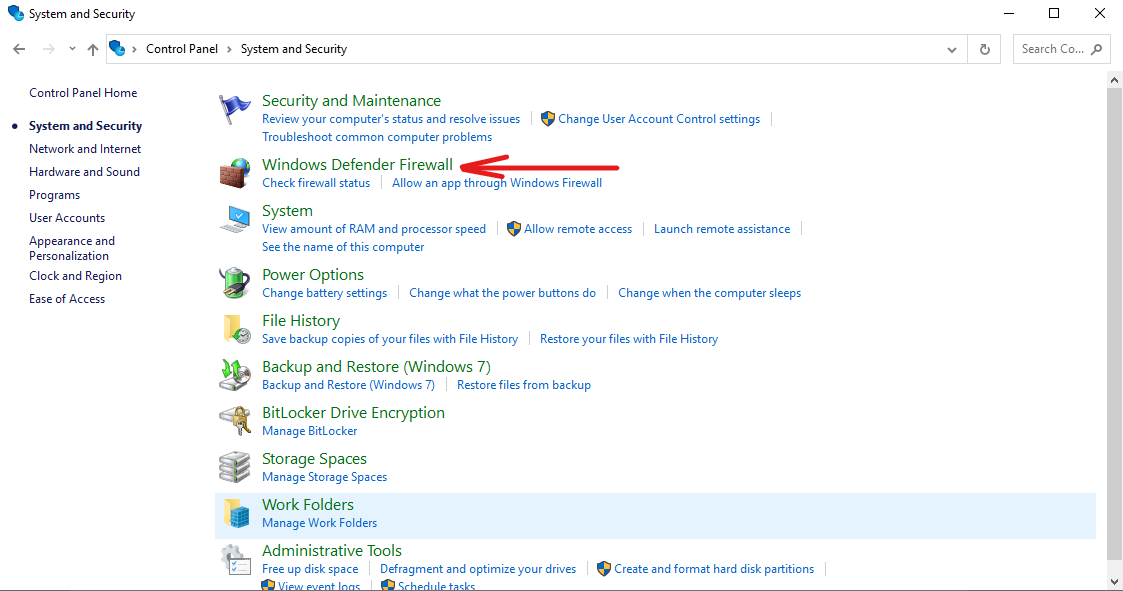Click the Security and Maintenance flag icon
Screen dimensions: 1123x591
coord(235,110)
